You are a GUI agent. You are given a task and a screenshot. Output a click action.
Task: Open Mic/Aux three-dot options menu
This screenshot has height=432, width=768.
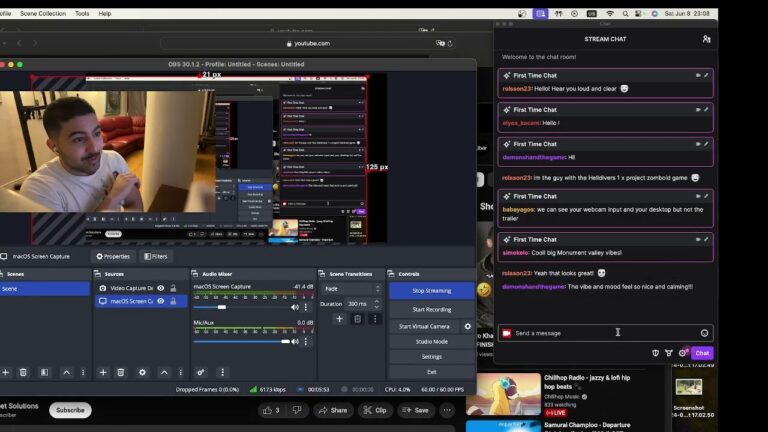click(307, 341)
